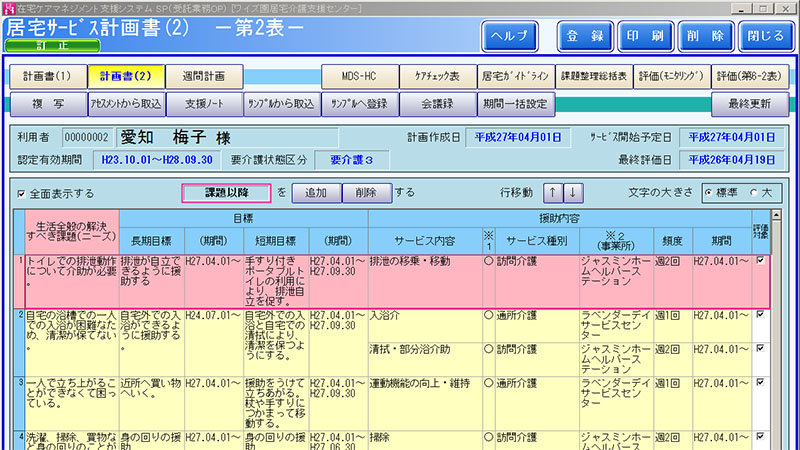Viewport: 800px width, 450px height.
Task: Click the 登録 register button
Action: pyautogui.click(x=585, y=36)
